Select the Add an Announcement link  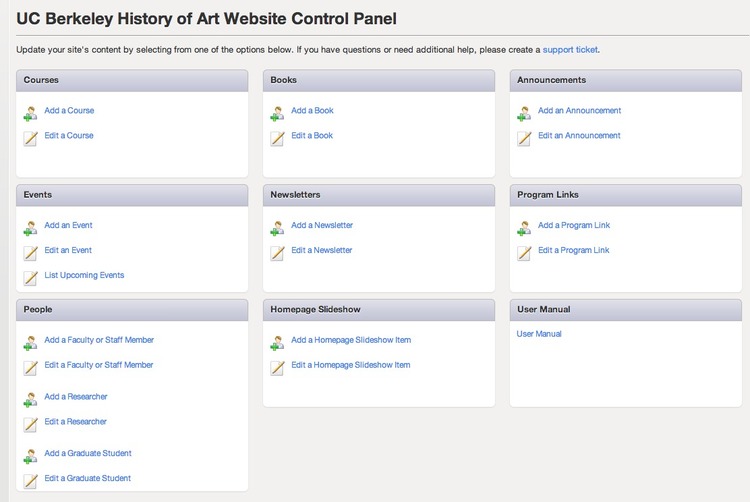(579, 110)
